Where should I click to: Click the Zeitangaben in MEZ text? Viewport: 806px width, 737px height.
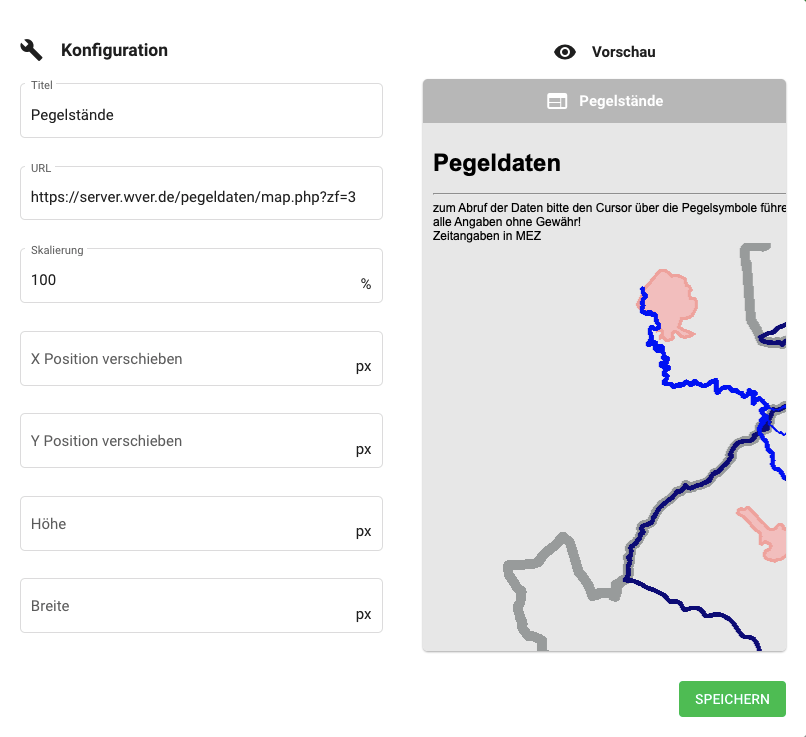pyautogui.click(x=487, y=236)
